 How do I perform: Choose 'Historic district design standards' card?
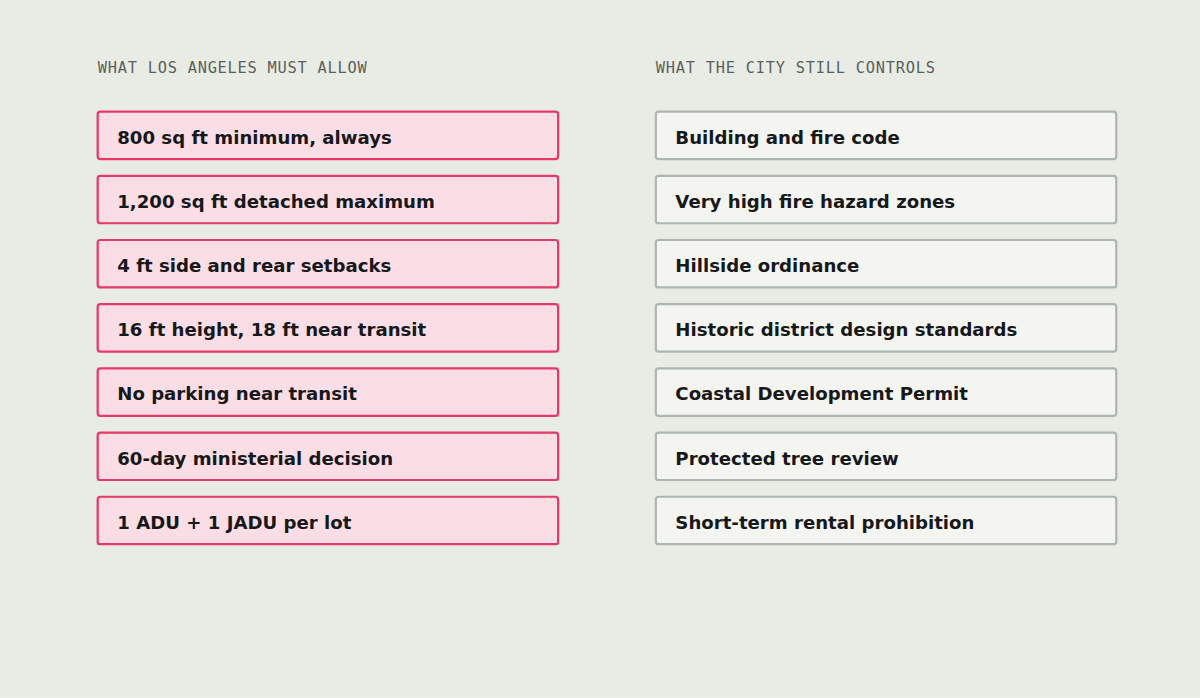pos(886,328)
